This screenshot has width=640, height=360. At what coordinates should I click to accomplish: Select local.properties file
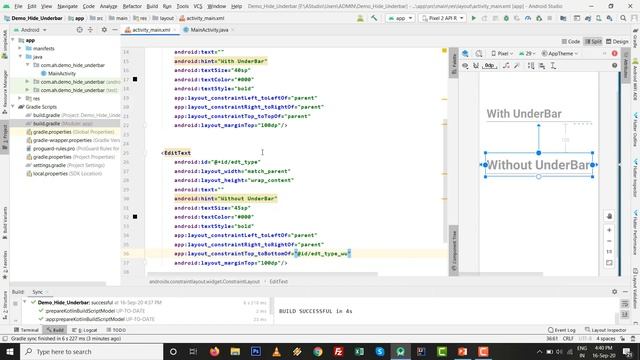(x=50, y=173)
